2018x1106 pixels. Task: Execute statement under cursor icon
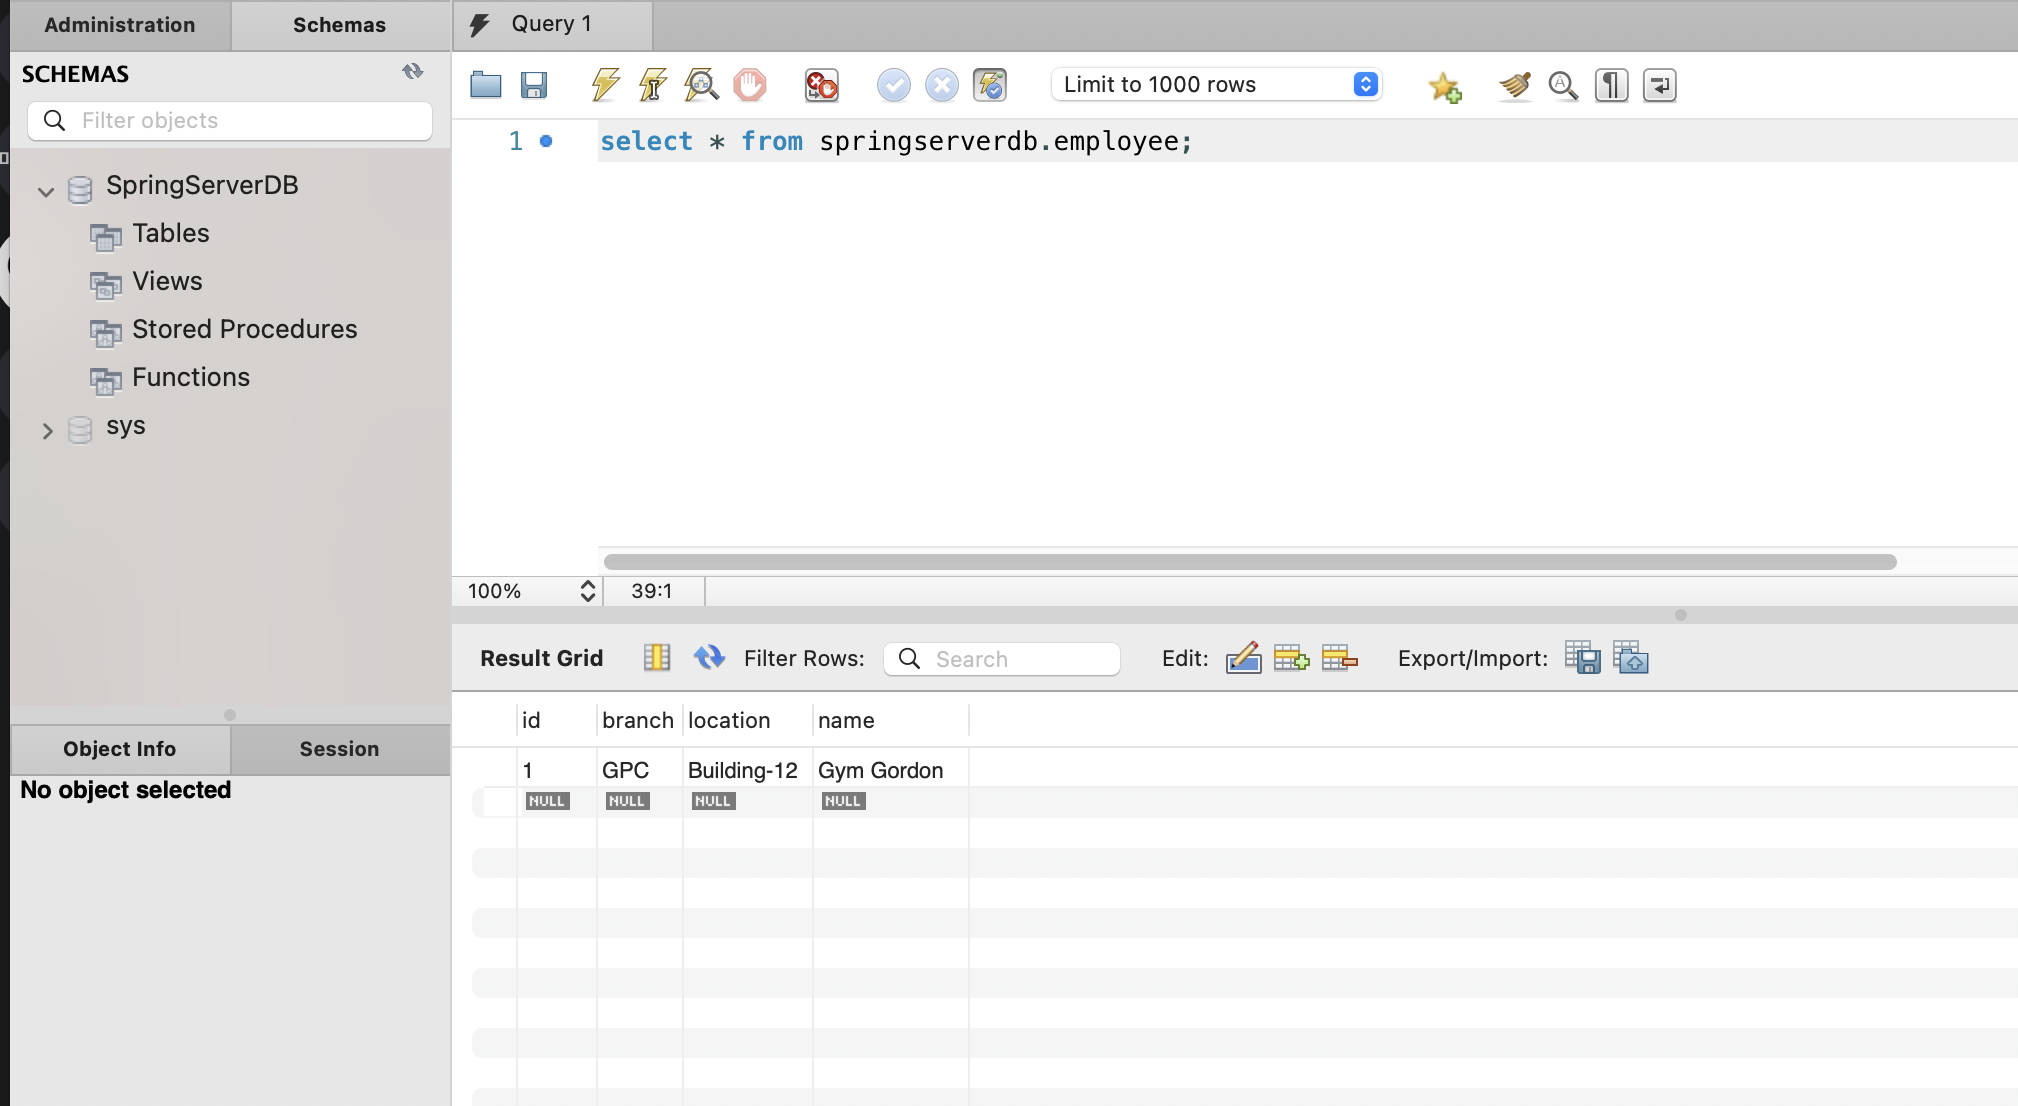point(653,85)
